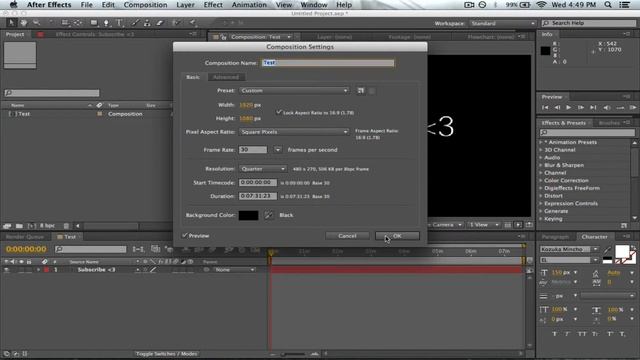Click the timeline zoom slider

(x=293, y=354)
